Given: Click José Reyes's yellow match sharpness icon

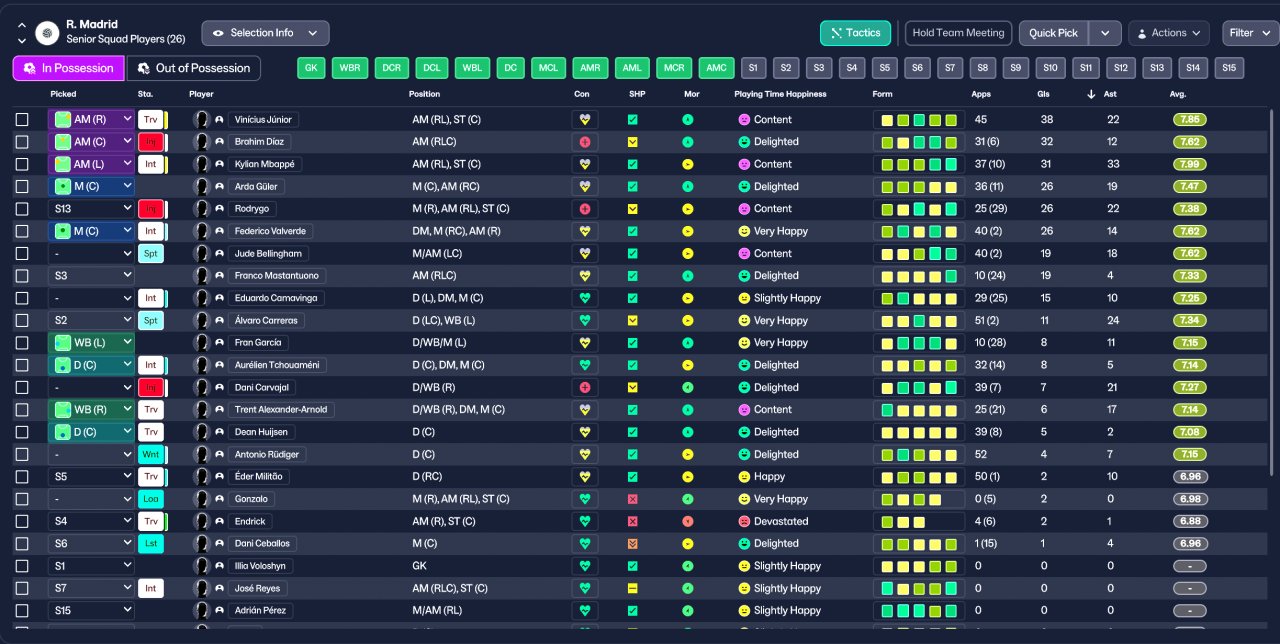Looking at the screenshot, I should coord(632,588).
